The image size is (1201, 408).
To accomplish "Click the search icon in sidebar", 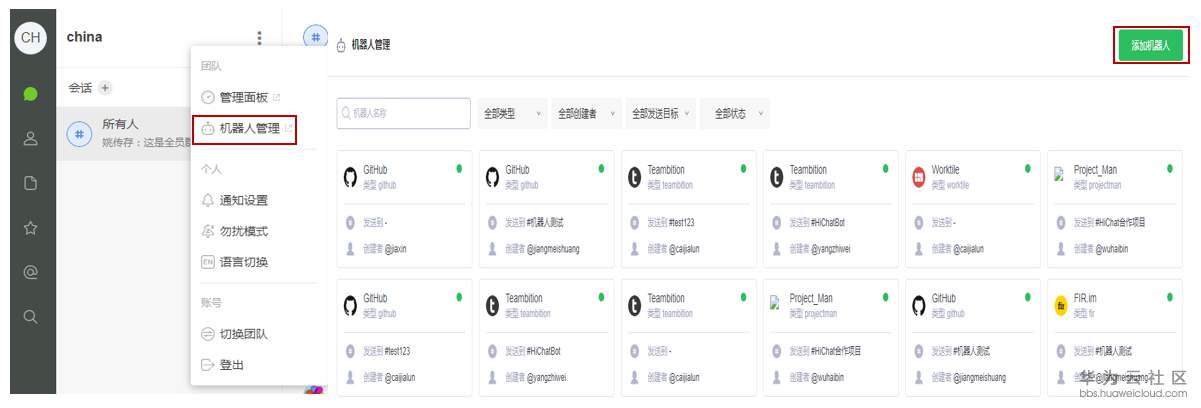I will (30, 316).
